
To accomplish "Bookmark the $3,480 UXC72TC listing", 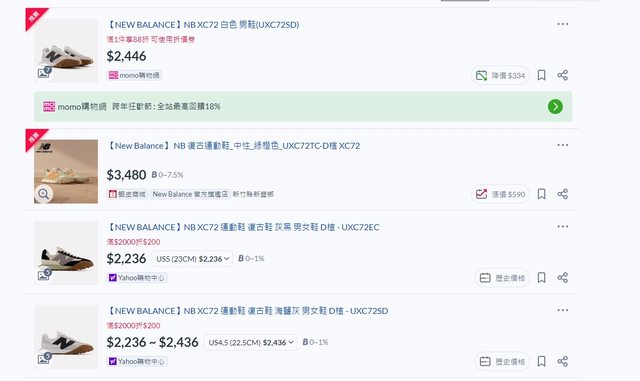I will pos(541,194).
